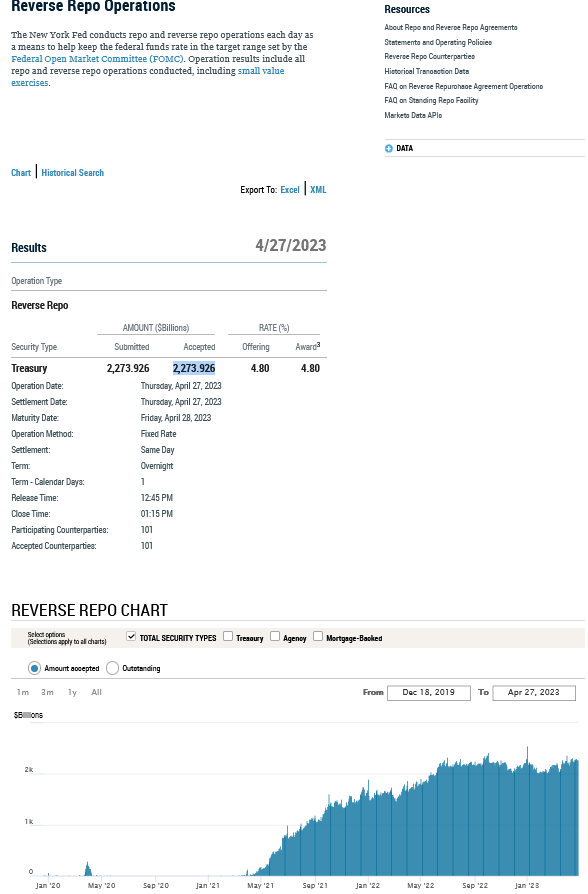This screenshot has height=894, width=588.
Task: Enable the Mortgage-Backed checkbox
Action: tap(318, 636)
